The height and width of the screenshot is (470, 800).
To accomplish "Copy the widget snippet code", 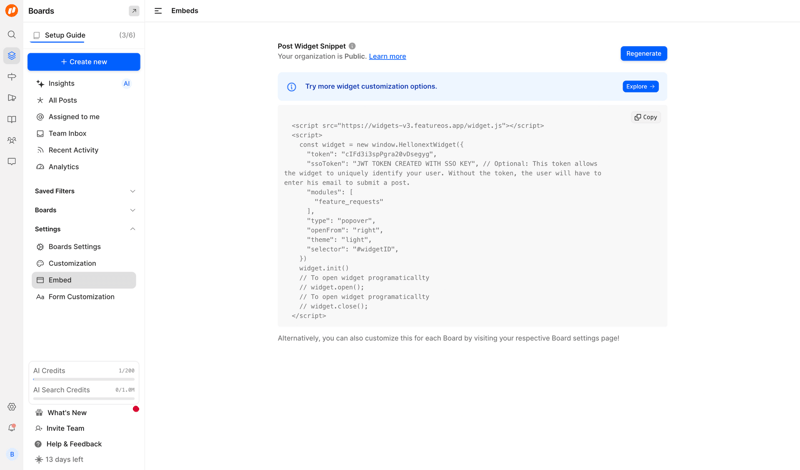I will [x=645, y=117].
